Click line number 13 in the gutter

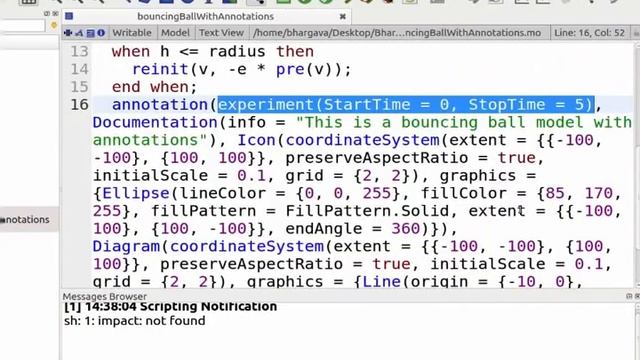(x=79, y=51)
